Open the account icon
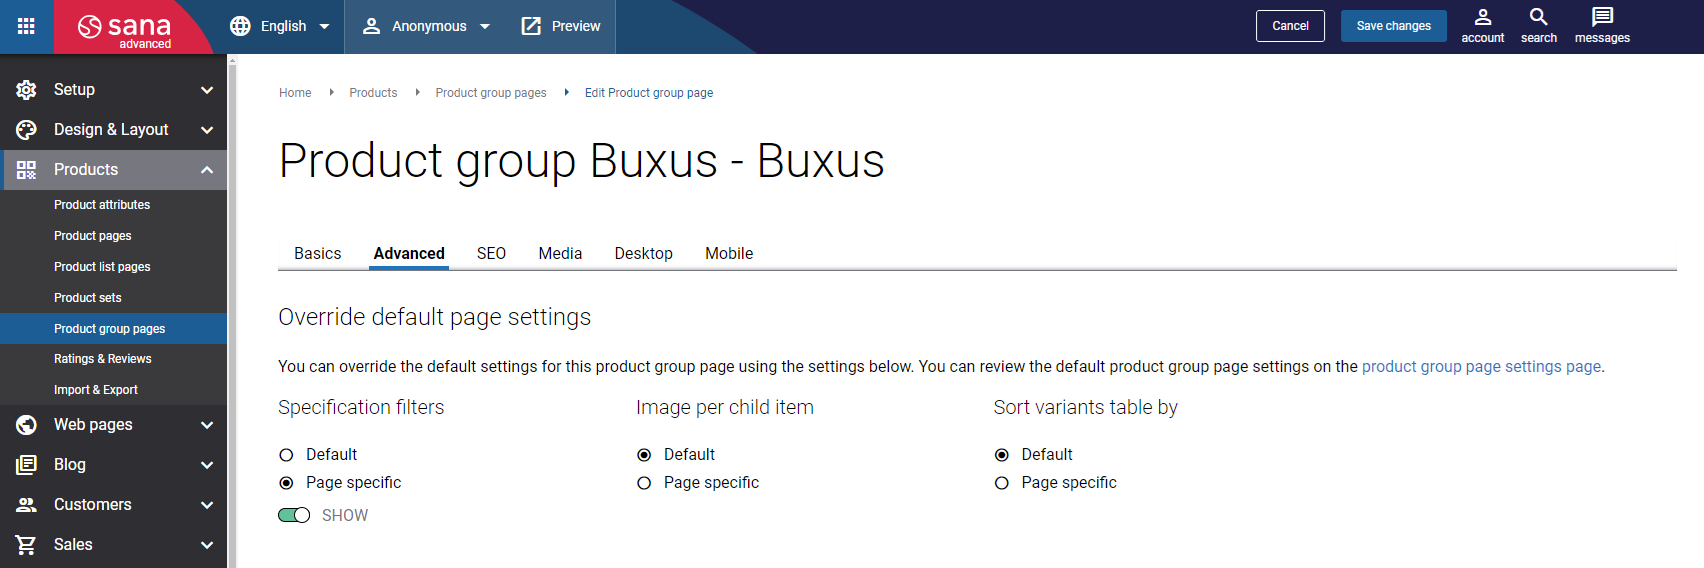This screenshot has width=1704, height=568. 1483,17
